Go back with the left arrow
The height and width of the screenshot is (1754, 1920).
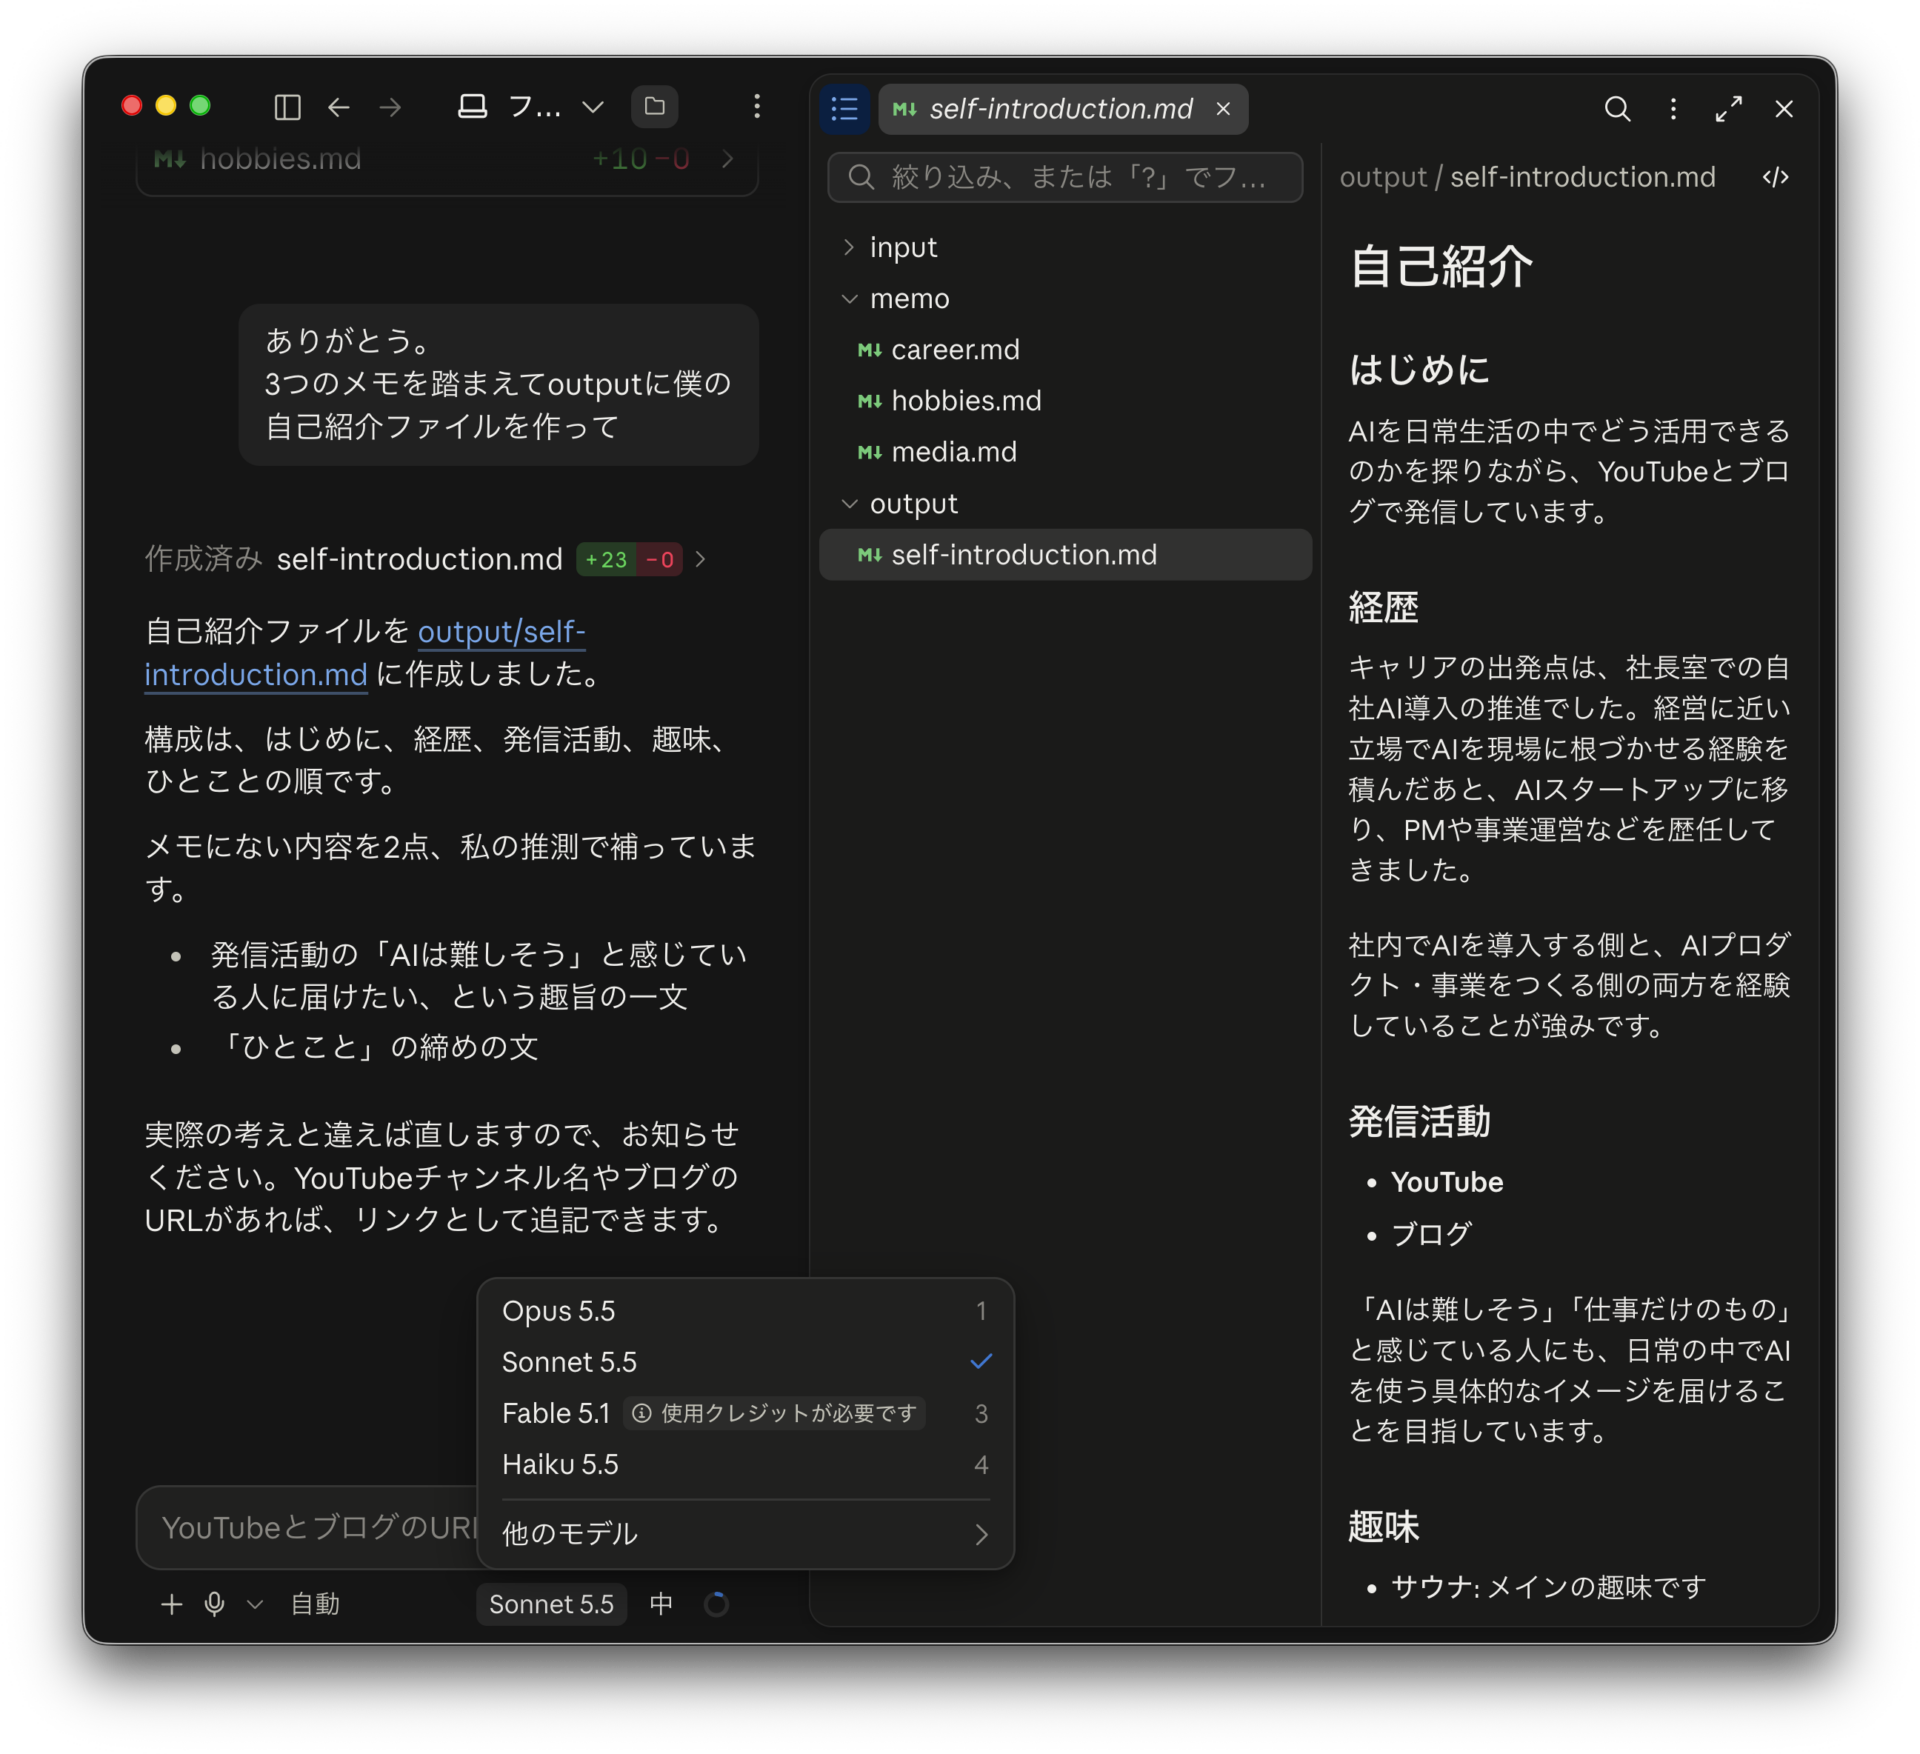point(339,107)
